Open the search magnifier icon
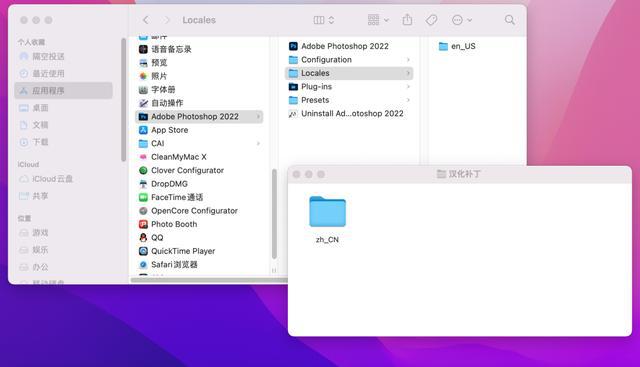640x367 pixels. pos(510,20)
